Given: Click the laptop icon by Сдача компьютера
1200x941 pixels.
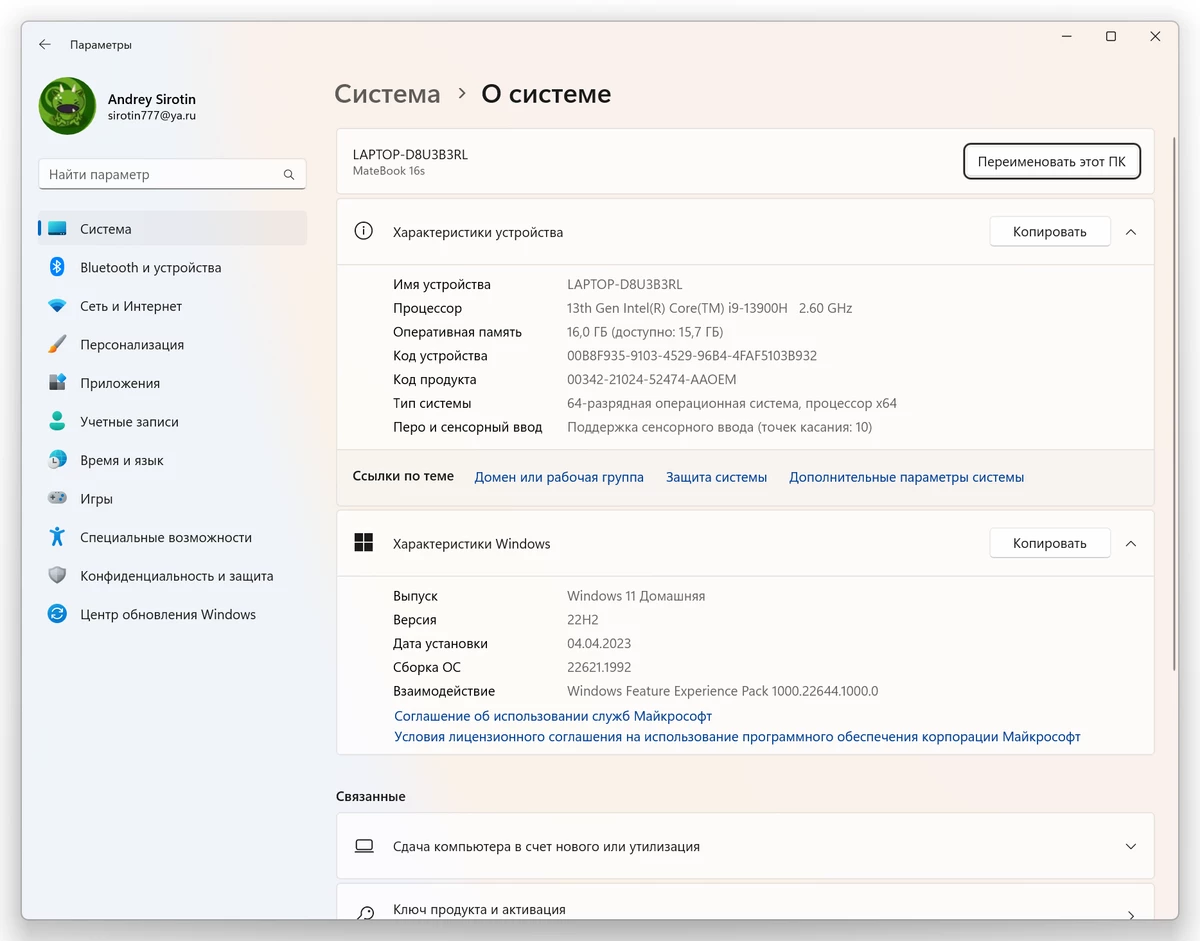Looking at the screenshot, I should coord(364,846).
